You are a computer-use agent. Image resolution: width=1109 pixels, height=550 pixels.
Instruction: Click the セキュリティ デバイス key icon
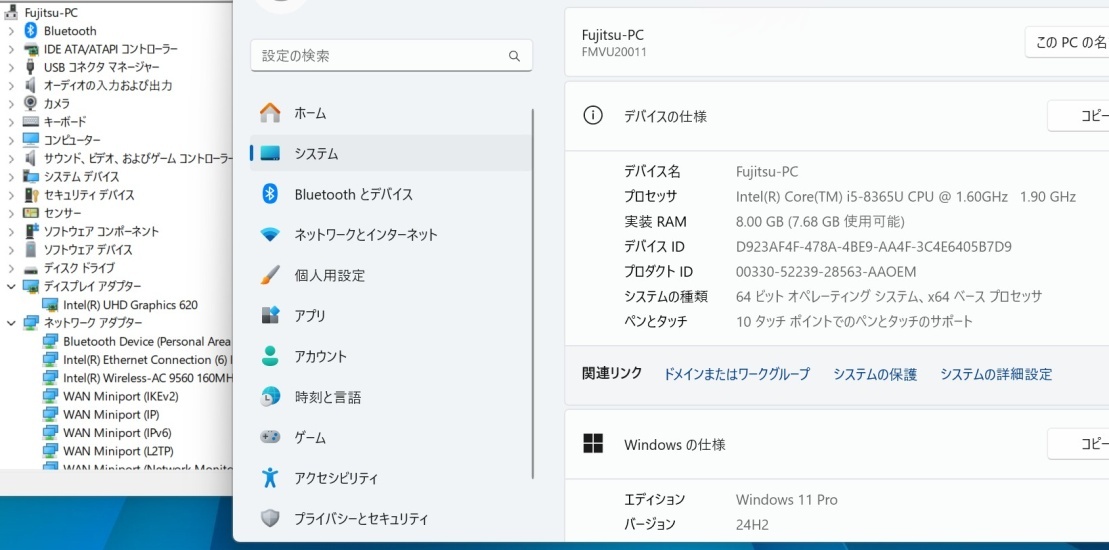coord(30,194)
